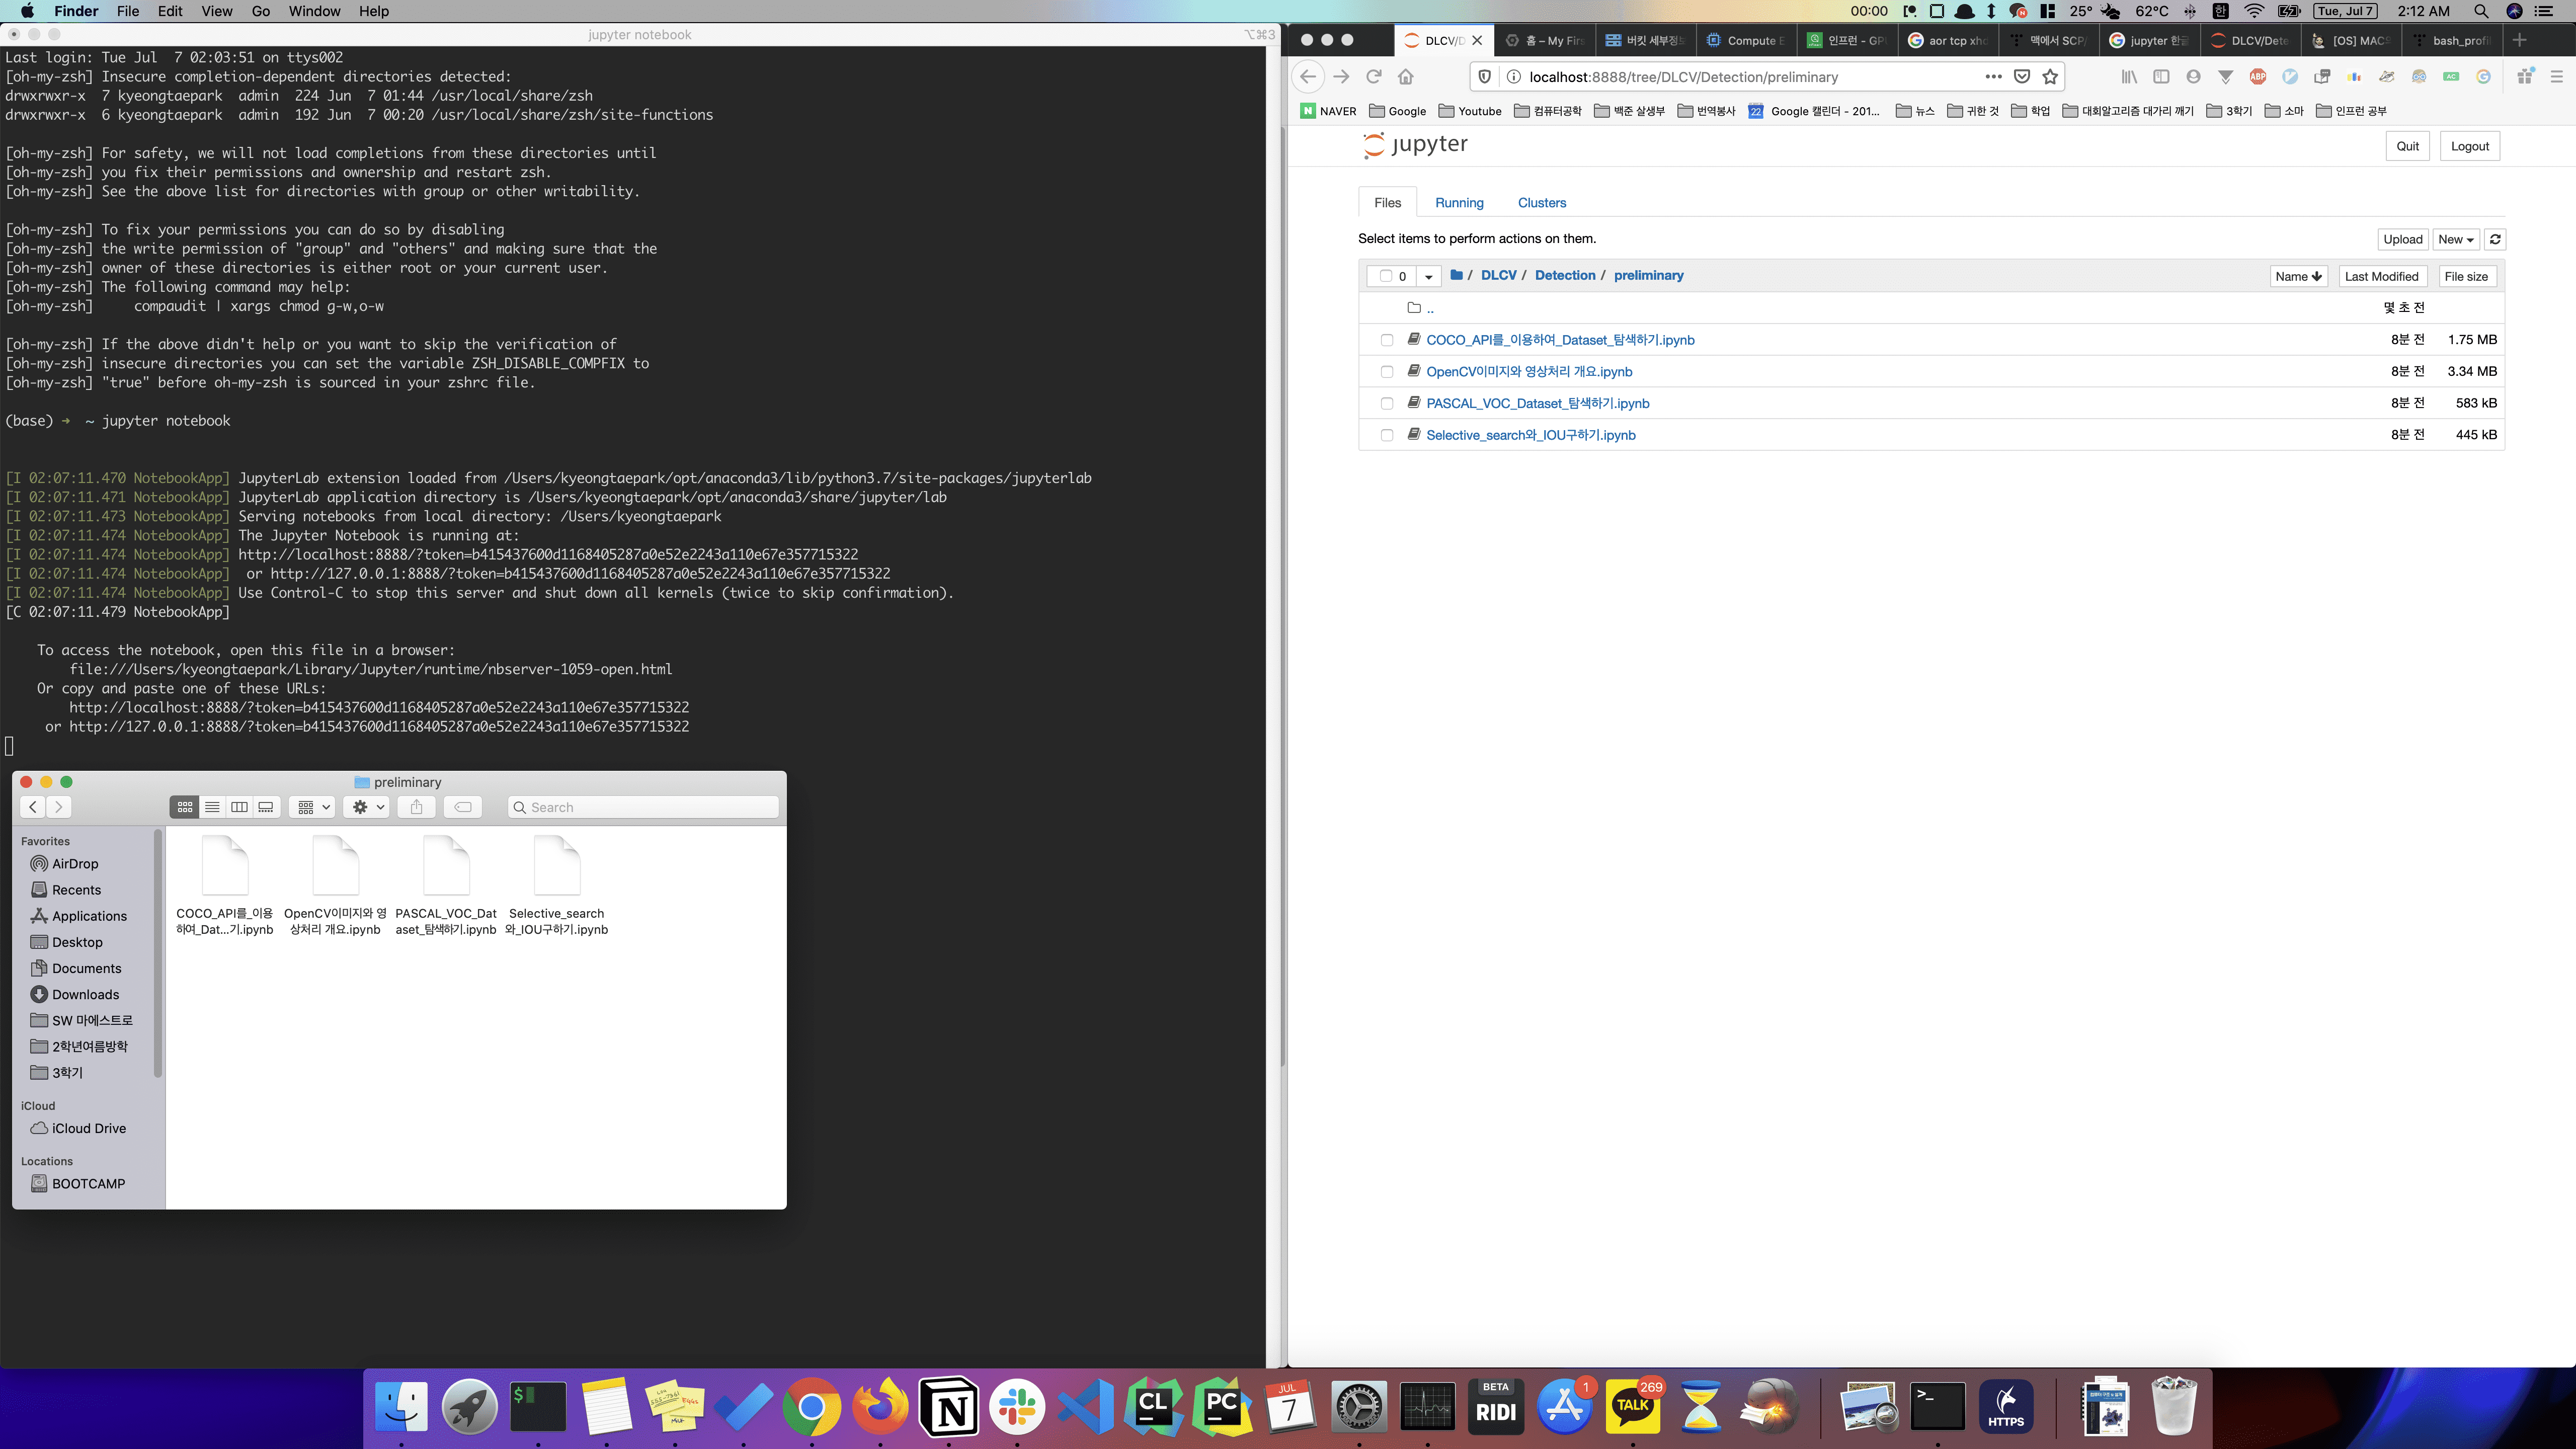Click the Upload button
This screenshot has height=1449, width=2576.
2402,239
